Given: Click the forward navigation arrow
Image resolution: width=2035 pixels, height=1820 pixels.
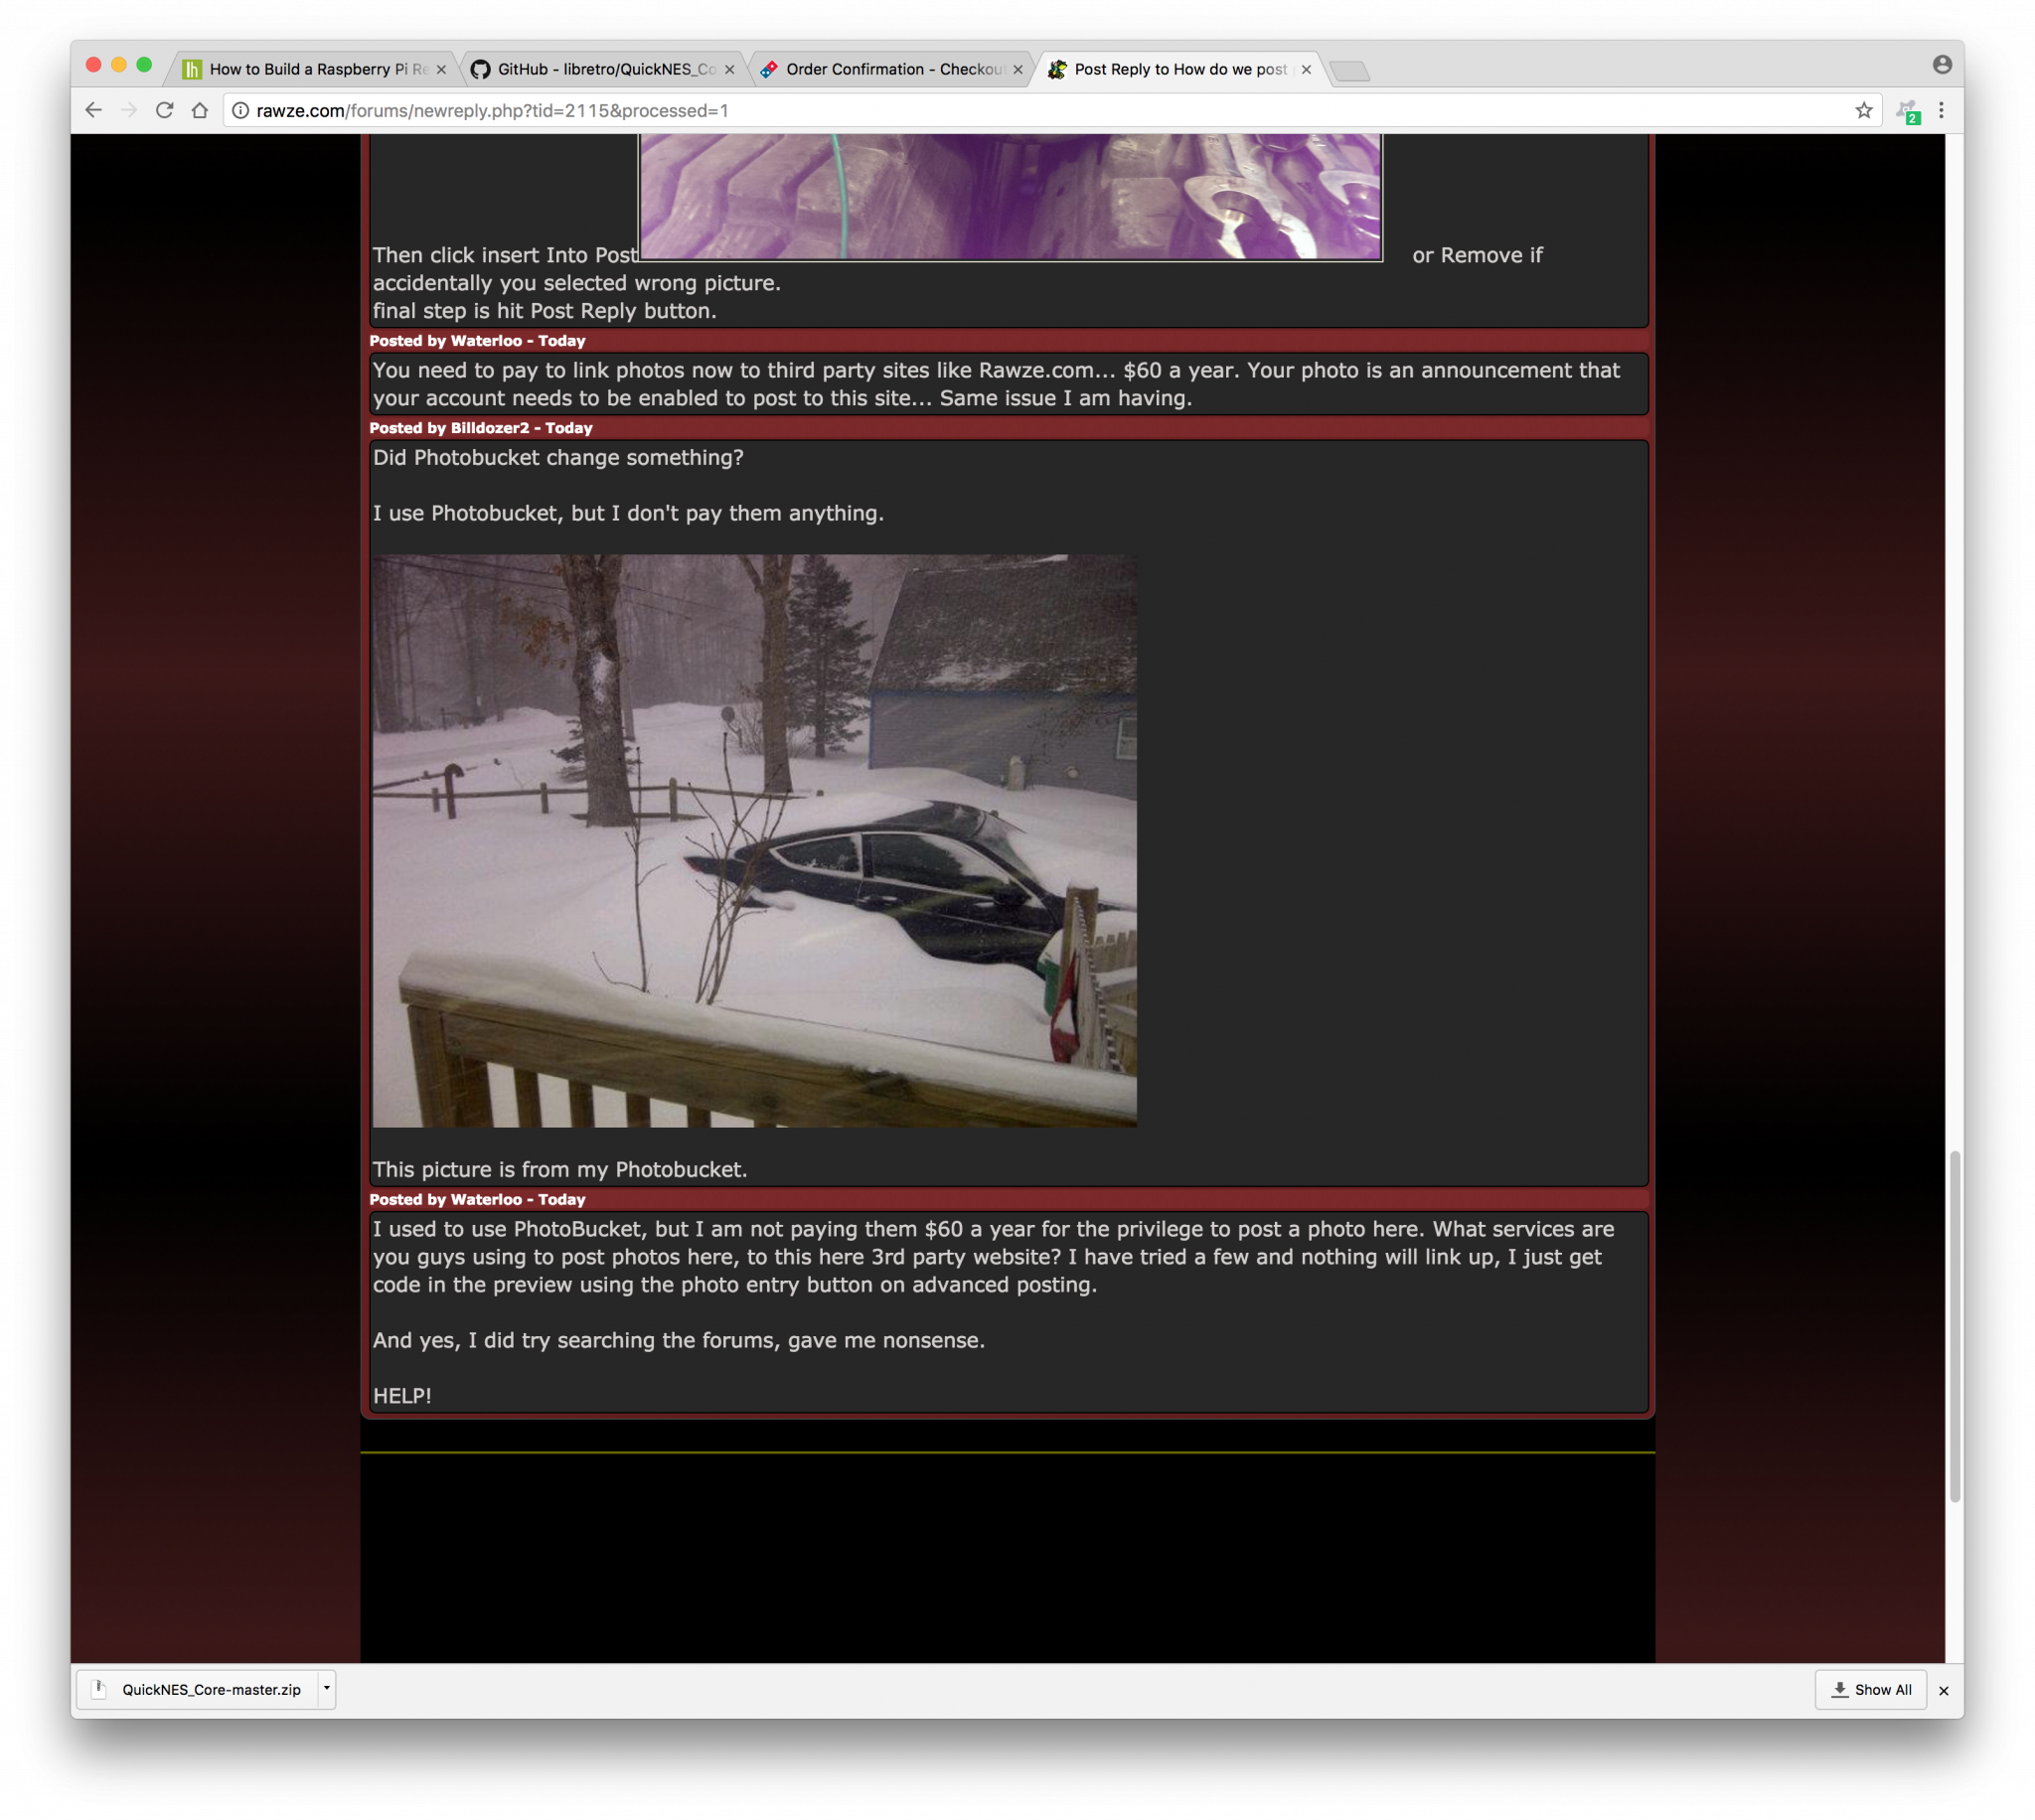Looking at the screenshot, I should point(129,110).
